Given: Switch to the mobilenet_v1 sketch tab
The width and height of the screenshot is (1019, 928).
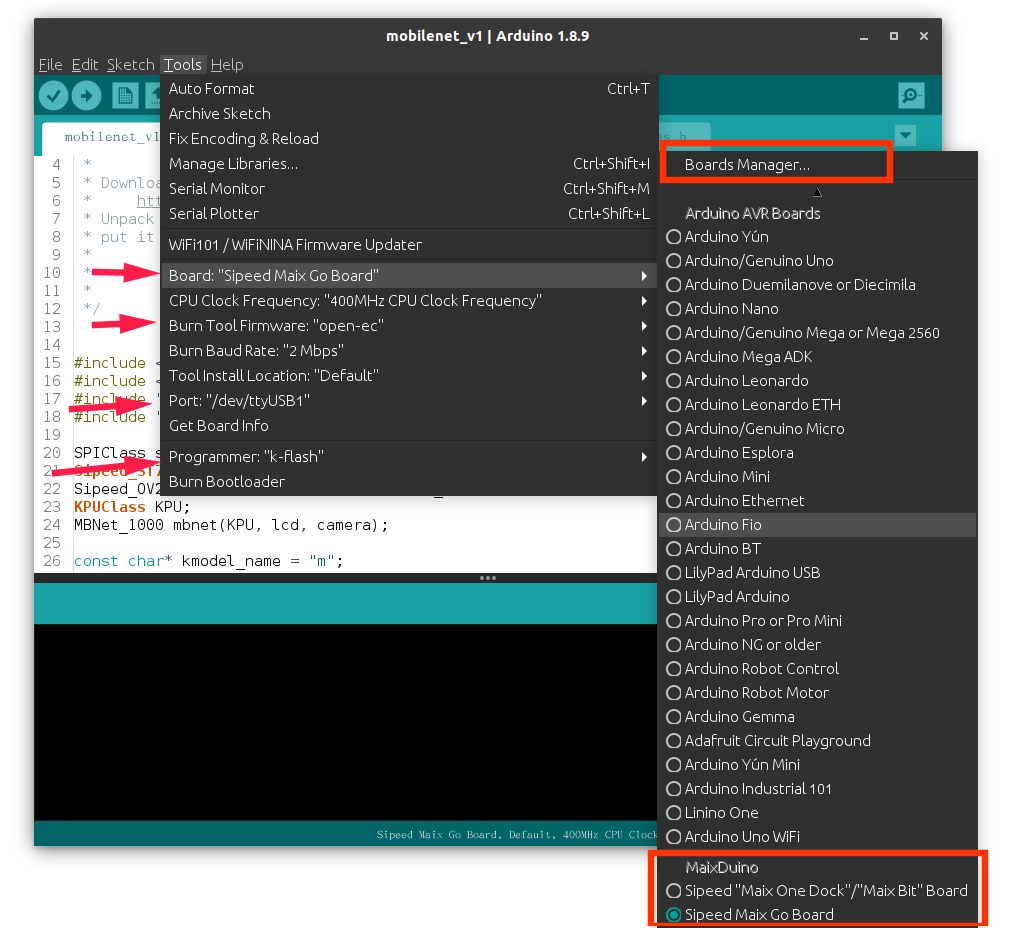Looking at the screenshot, I should point(102,137).
